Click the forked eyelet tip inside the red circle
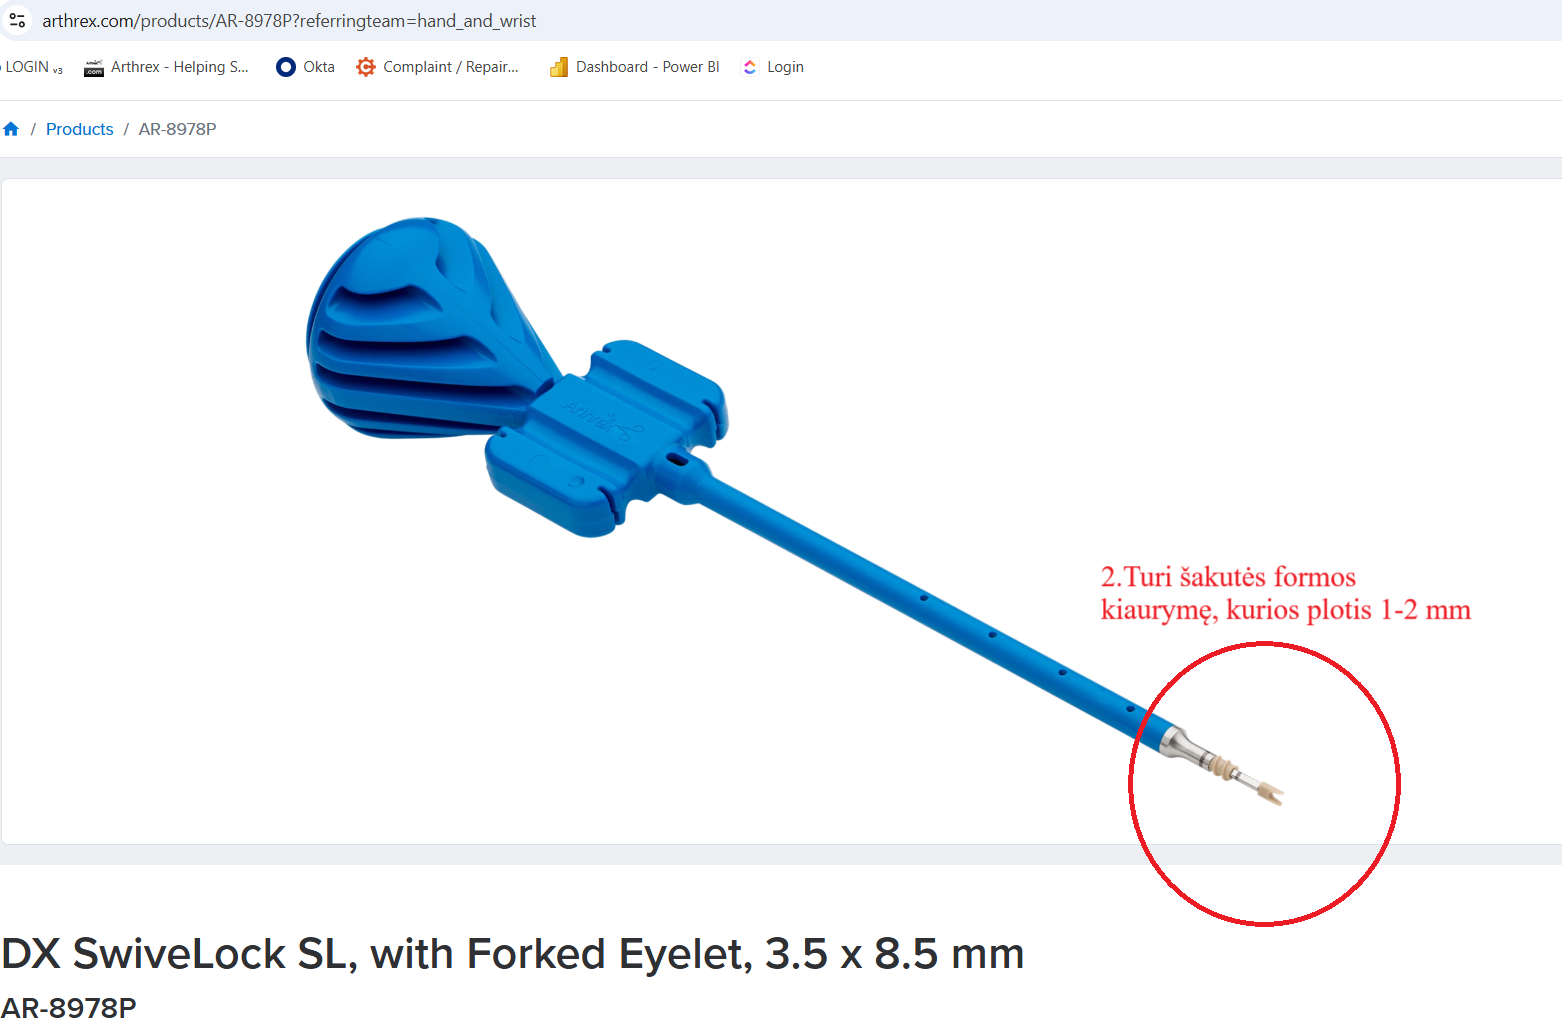Screen dimensions: 1562x1032 coord(1269,794)
